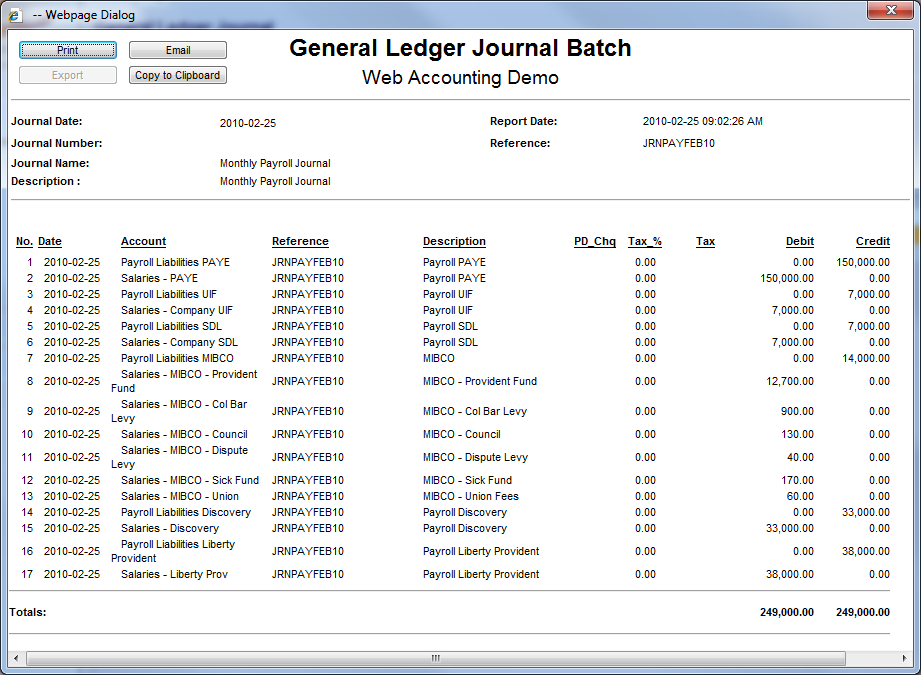Click the Tax_% column header

(x=644, y=241)
